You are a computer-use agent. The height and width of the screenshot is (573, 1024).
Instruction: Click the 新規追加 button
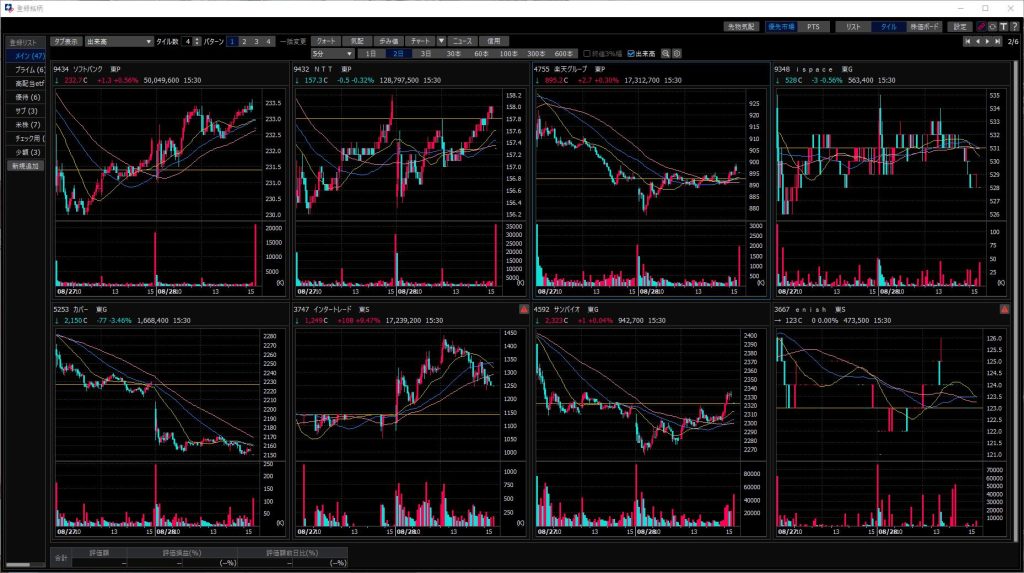(x=26, y=165)
